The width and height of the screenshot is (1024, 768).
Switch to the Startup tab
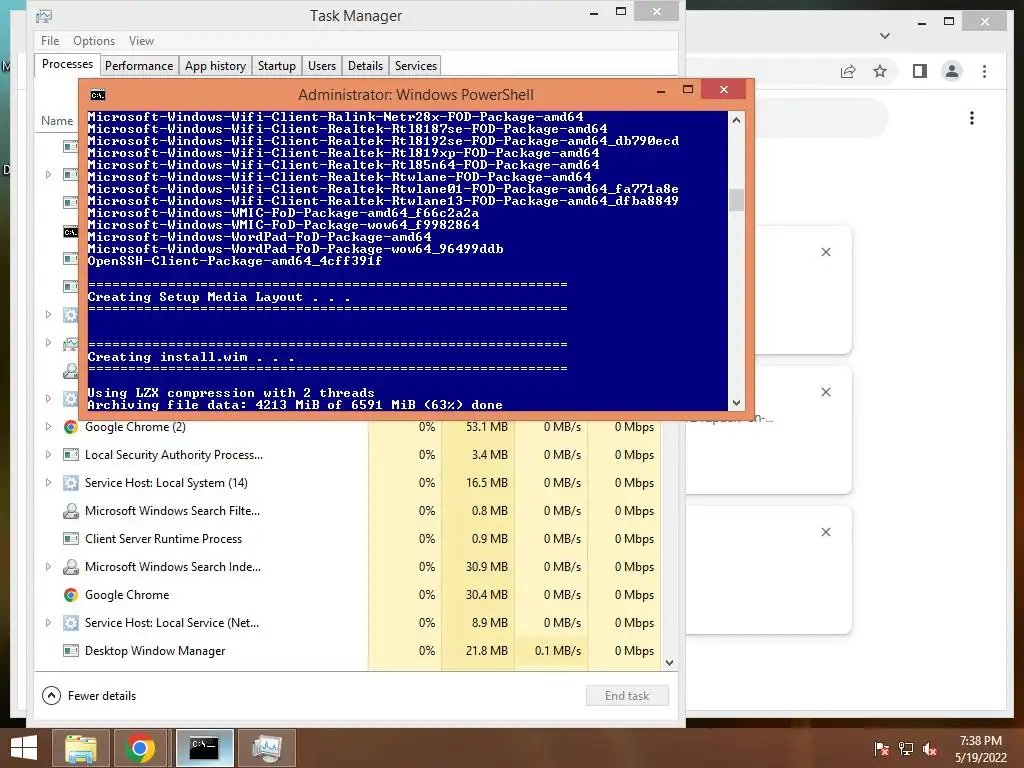click(276, 65)
